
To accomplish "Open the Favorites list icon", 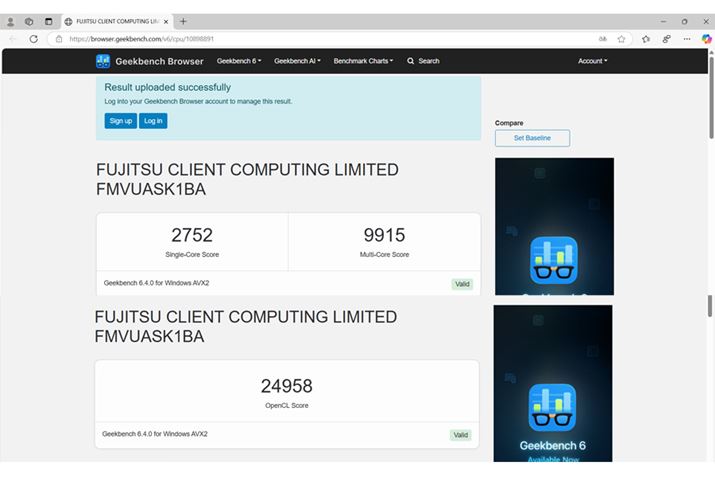I will tap(646, 39).
